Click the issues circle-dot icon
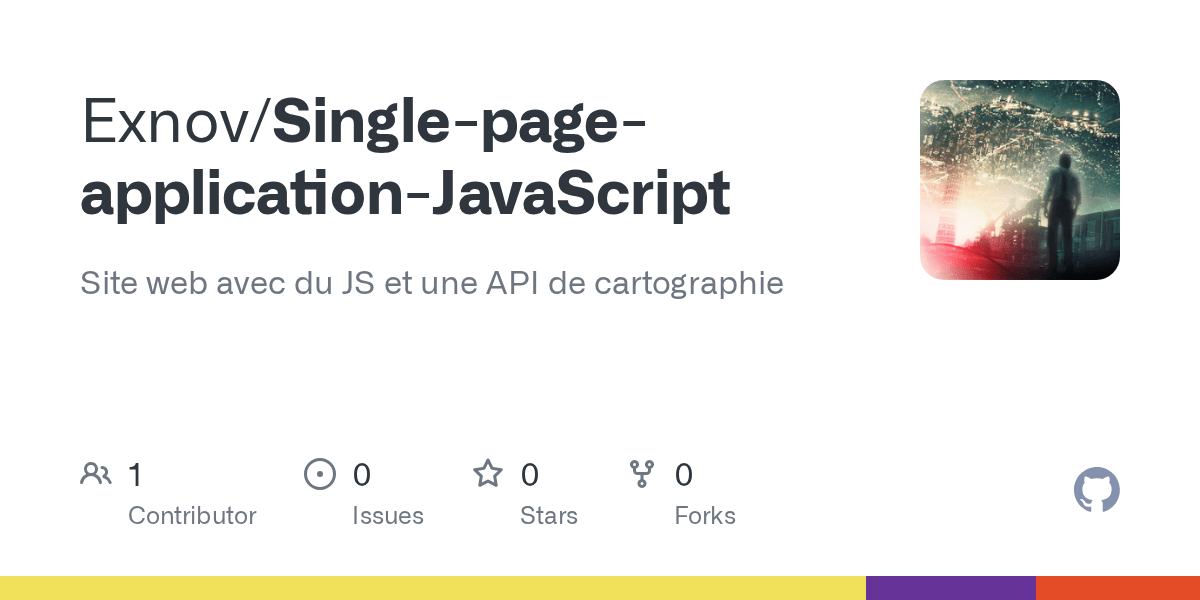 320,474
